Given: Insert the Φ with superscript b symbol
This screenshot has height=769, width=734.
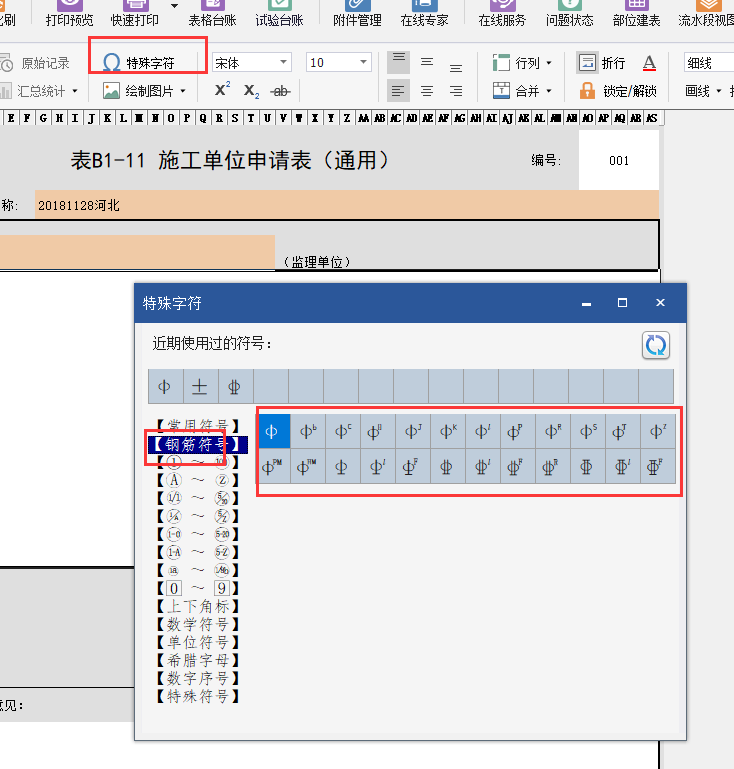Looking at the screenshot, I should tap(309, 432).
